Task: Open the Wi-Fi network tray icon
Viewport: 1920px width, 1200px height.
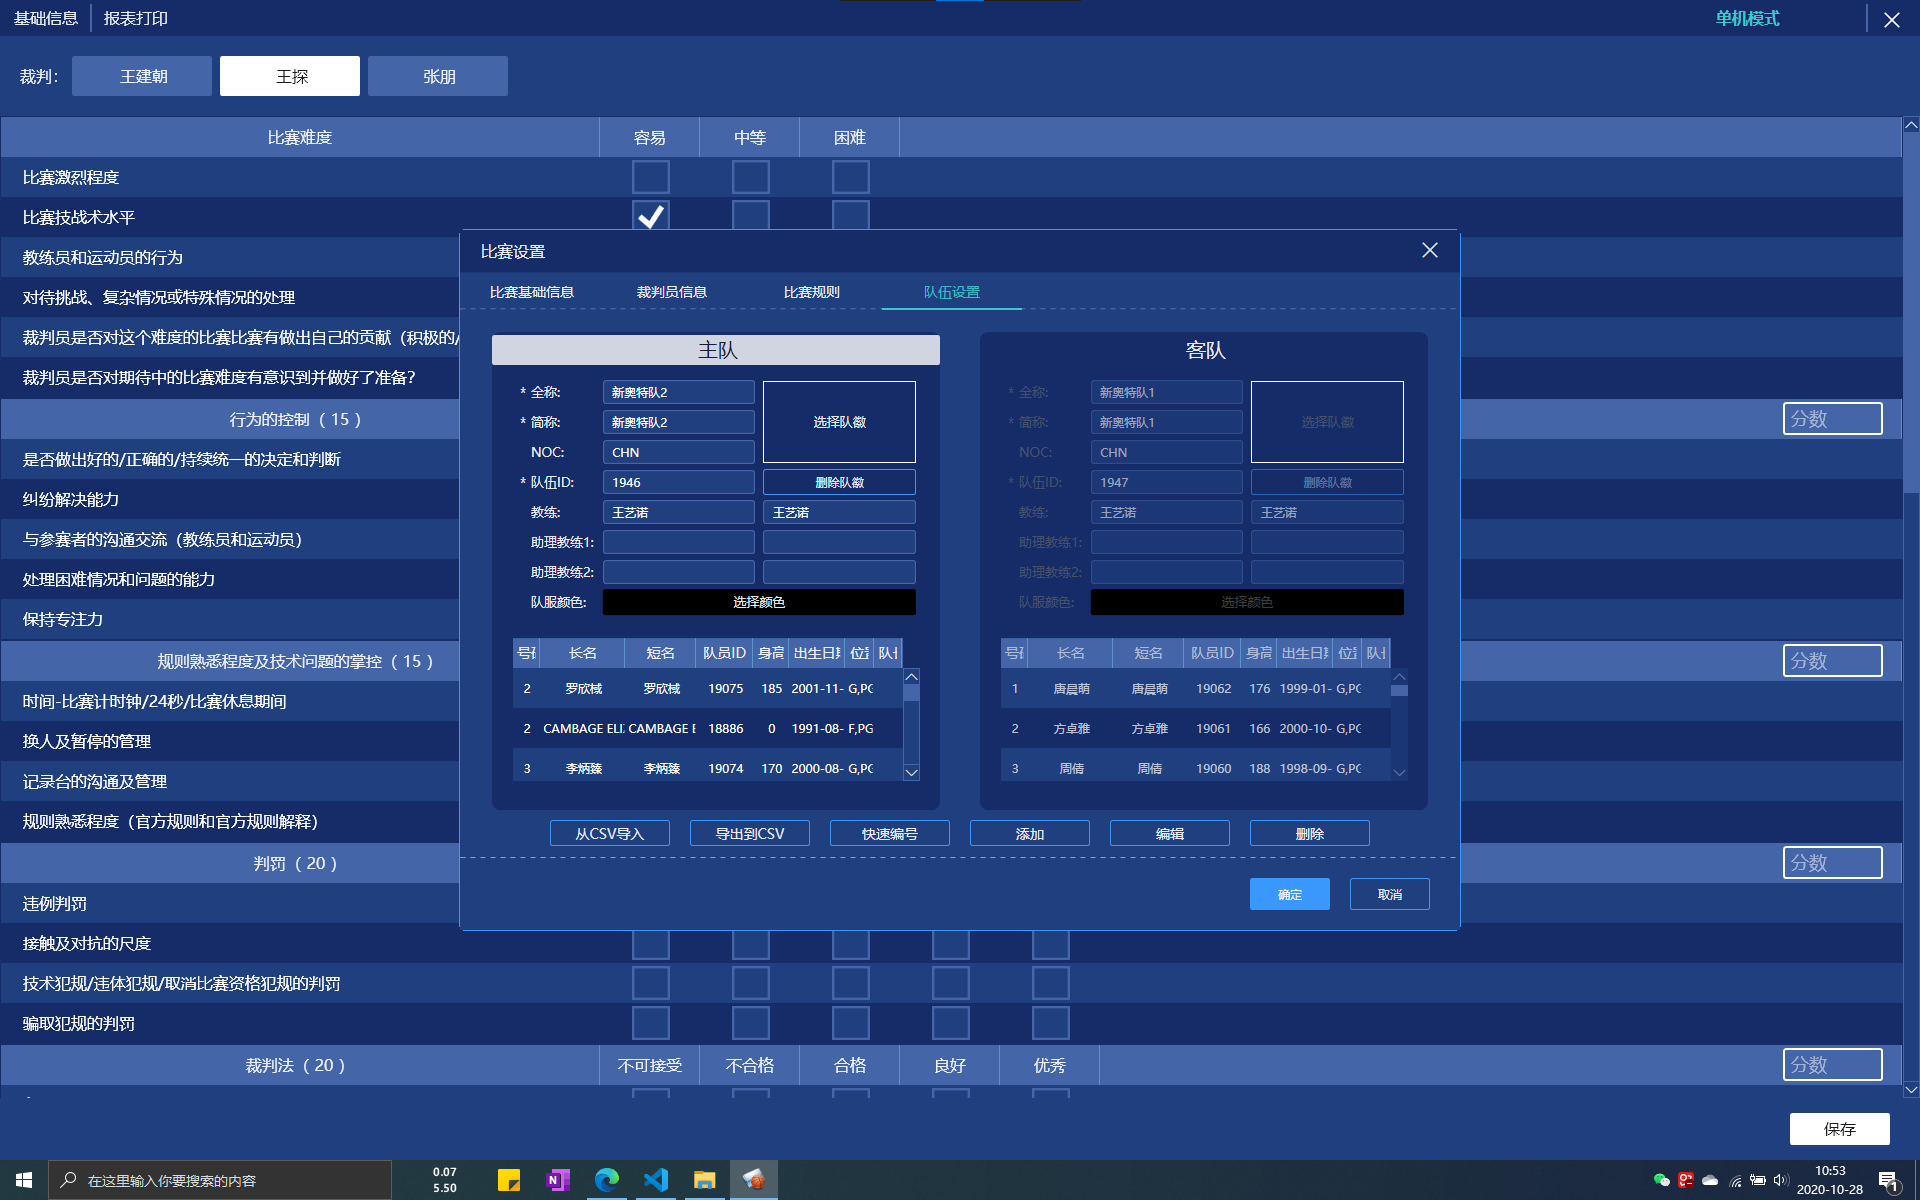Action: [x=1735, y=1180]
